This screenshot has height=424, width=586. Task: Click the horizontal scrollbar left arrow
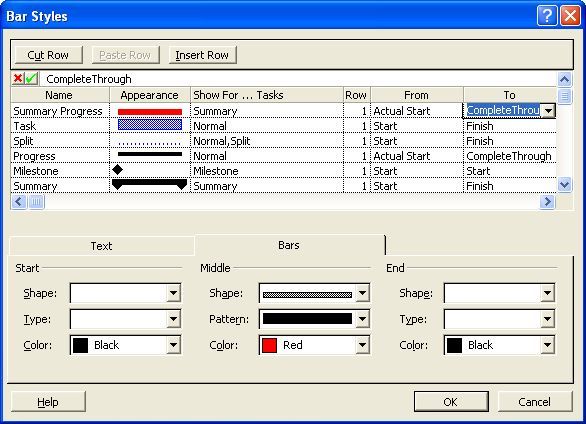(19, 202)
